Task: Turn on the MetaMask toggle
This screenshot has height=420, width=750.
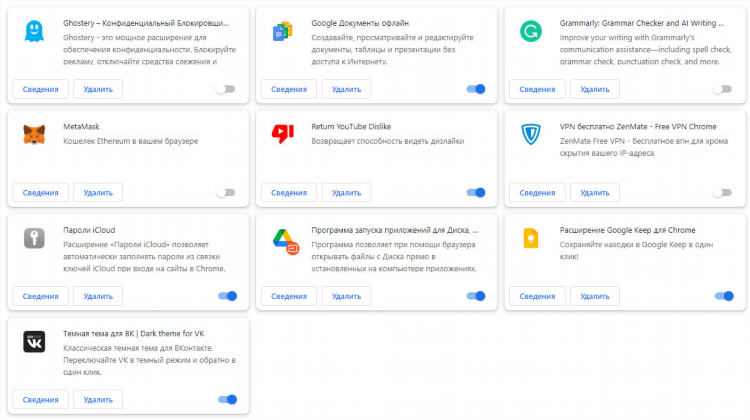Action: pyautogui.click(x=225, y=192)
